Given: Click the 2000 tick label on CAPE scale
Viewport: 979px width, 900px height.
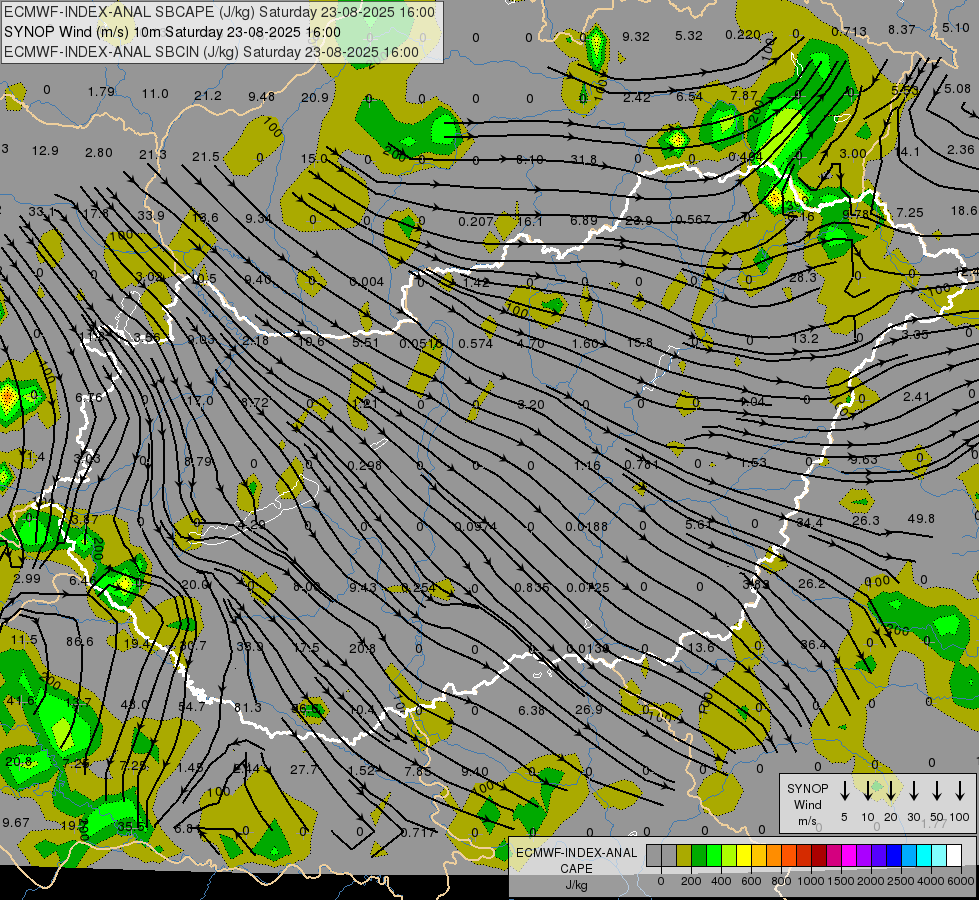Looking at the screenshot, I should pyautogui.click(x=871, y=881).
